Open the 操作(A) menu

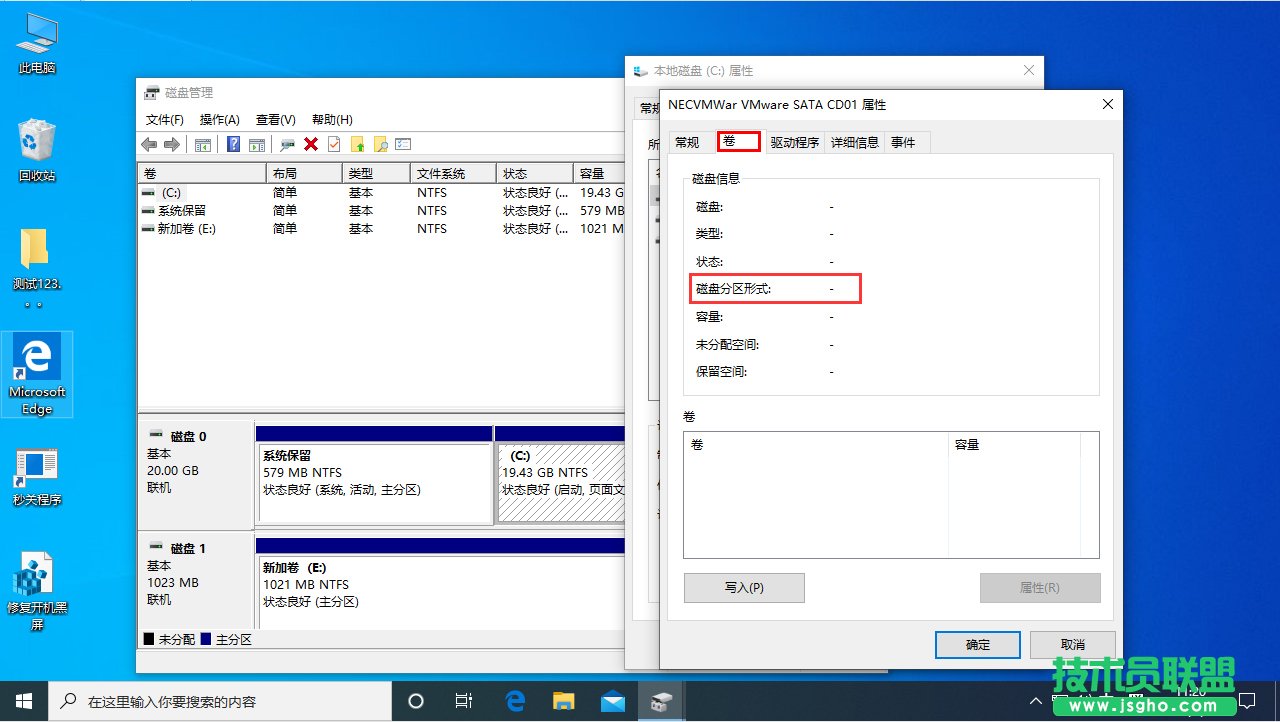[x=222, y=119]
